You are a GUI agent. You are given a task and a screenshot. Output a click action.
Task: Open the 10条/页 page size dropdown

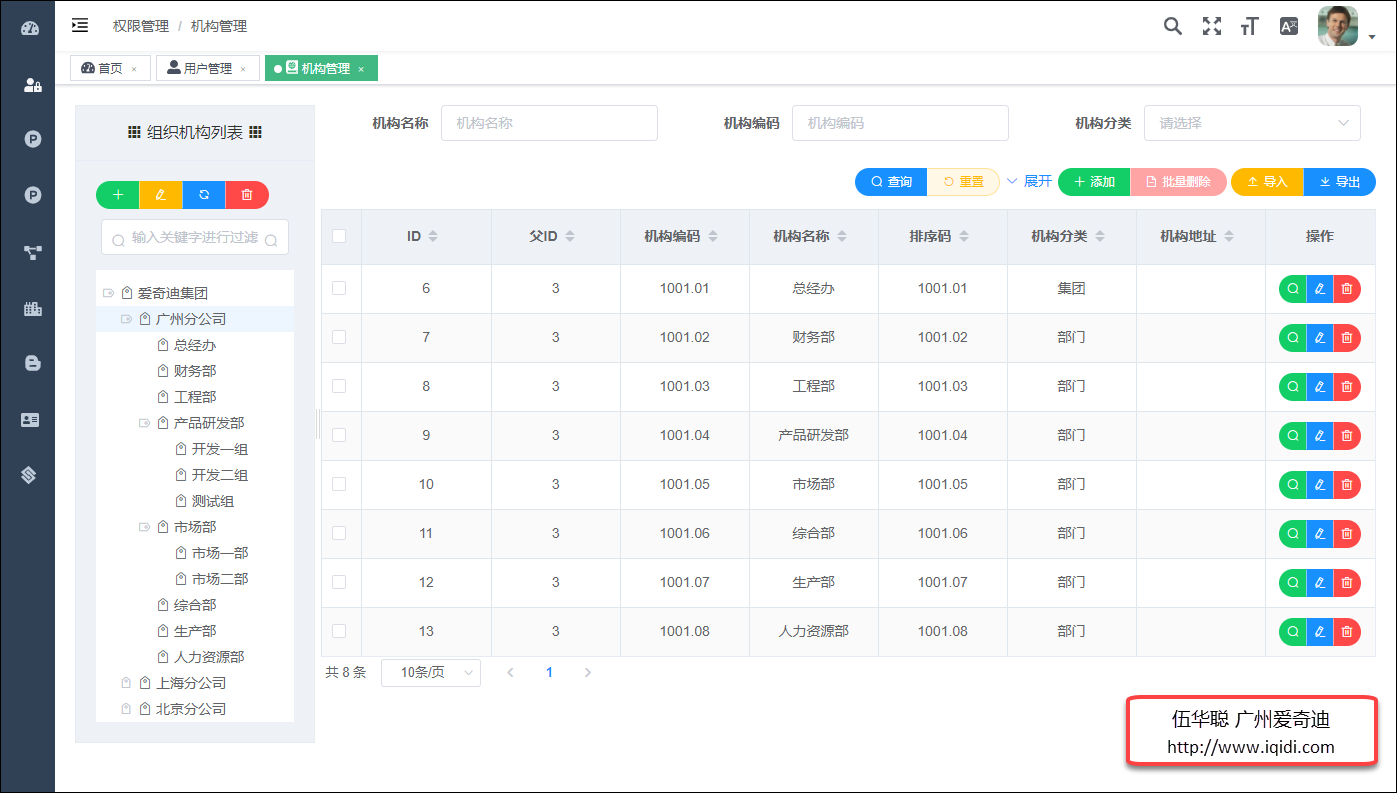click(x=431, y=673)
